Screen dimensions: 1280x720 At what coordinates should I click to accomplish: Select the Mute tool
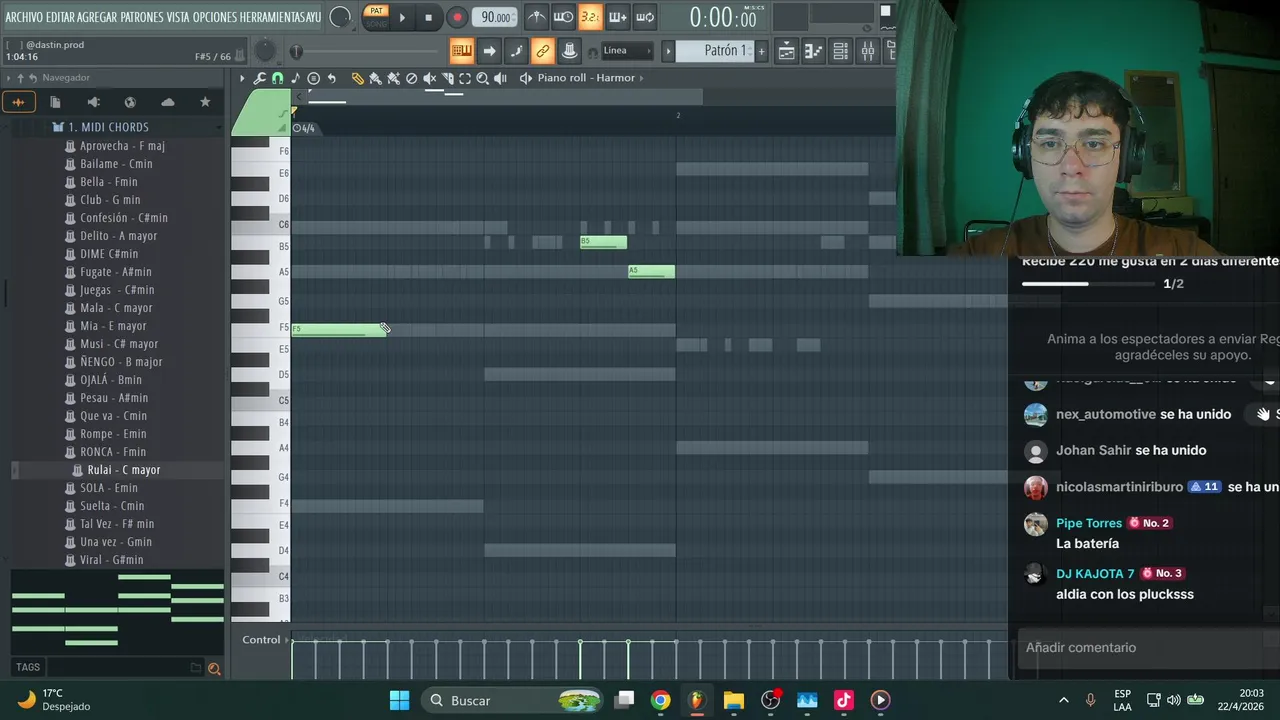(429, 78)
